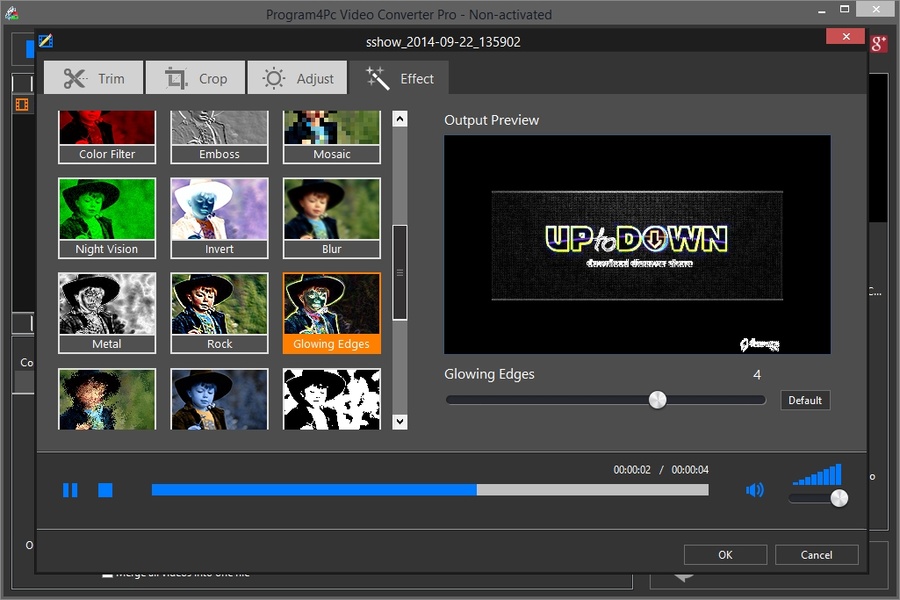Open the Crop tab
Image resolution: width=900 pixels, height=600 pixels.
(195, 78)
